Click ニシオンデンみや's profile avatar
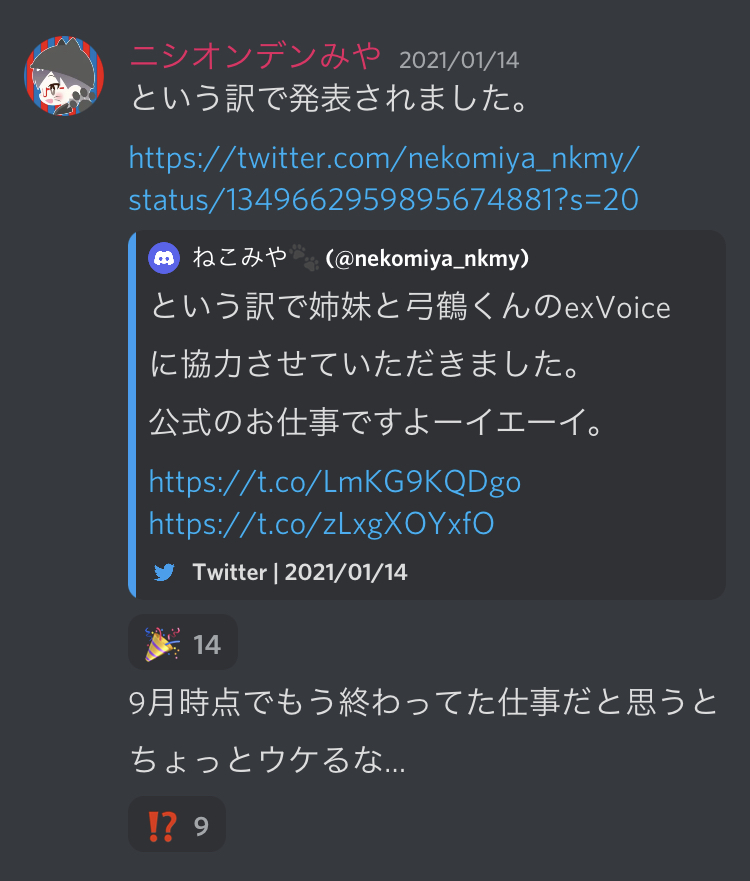750x881 pixels. pos(64,76)
